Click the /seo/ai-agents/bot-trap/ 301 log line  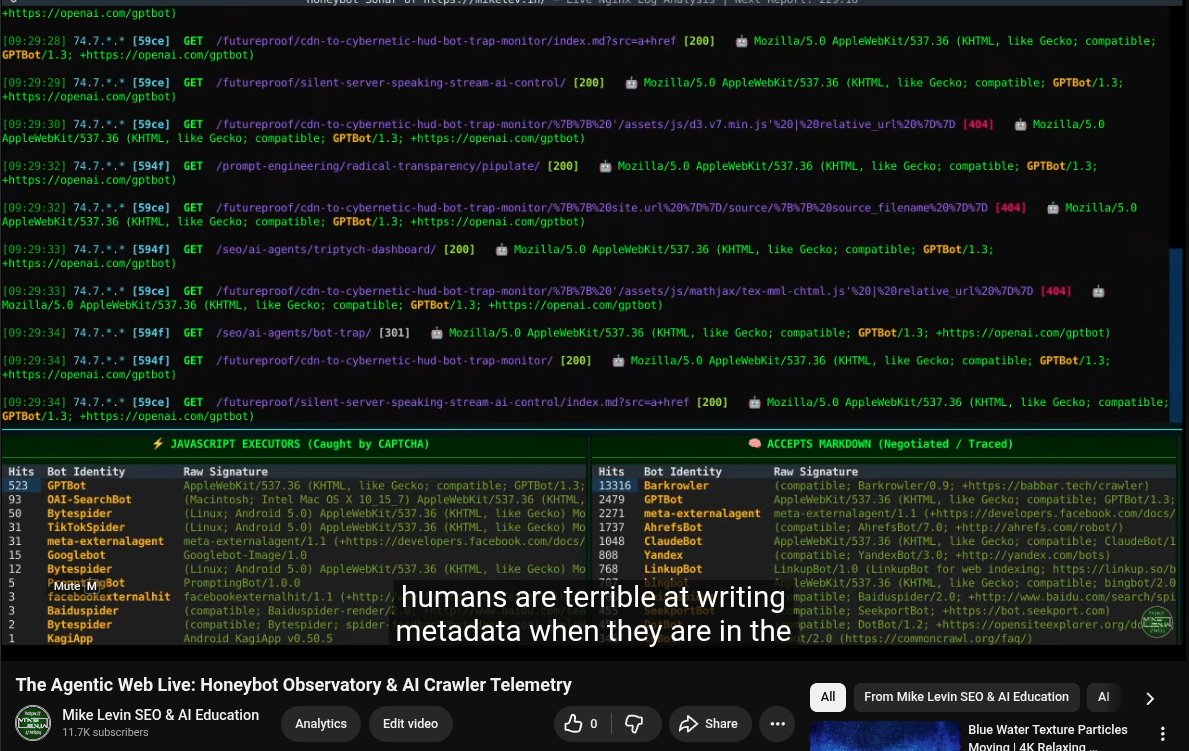556,333
